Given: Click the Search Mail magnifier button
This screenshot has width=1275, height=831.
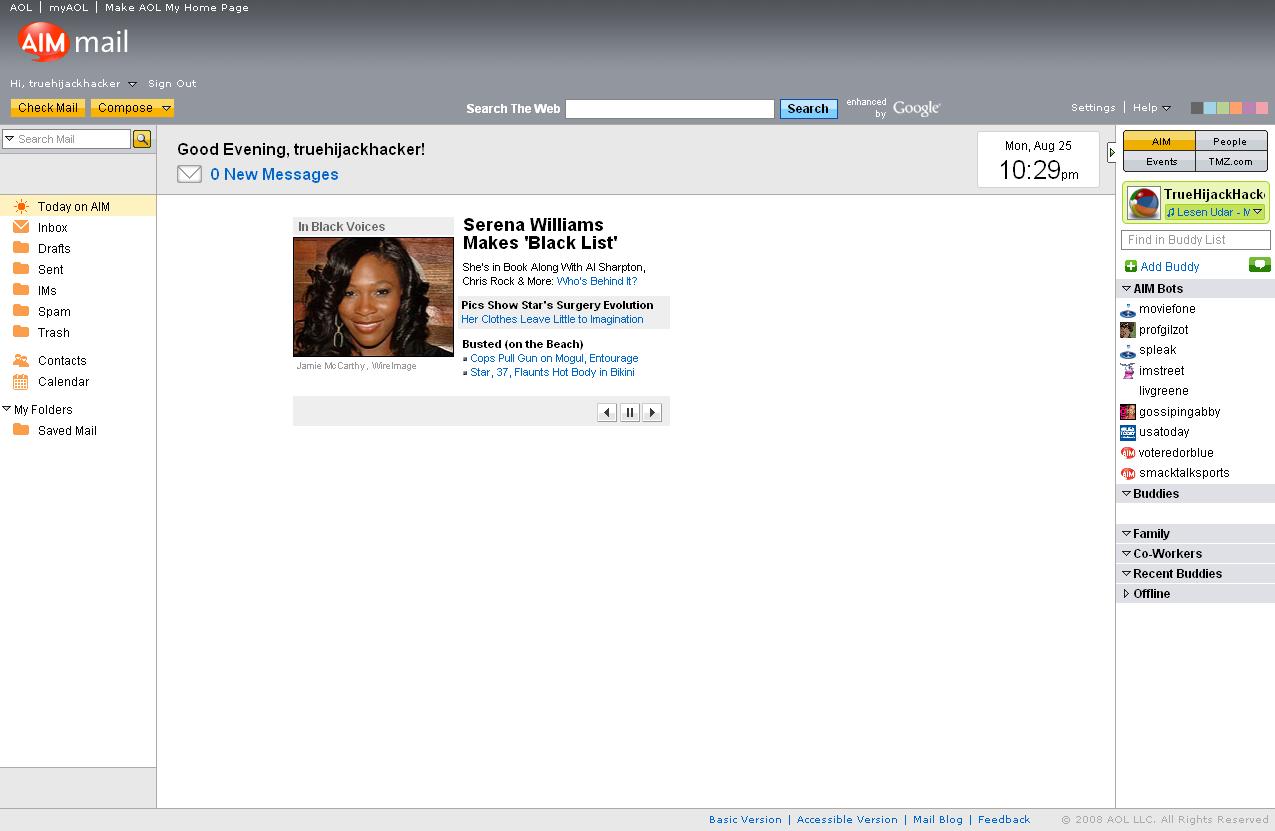Looking at the screenshot, I should pos(142,139).
